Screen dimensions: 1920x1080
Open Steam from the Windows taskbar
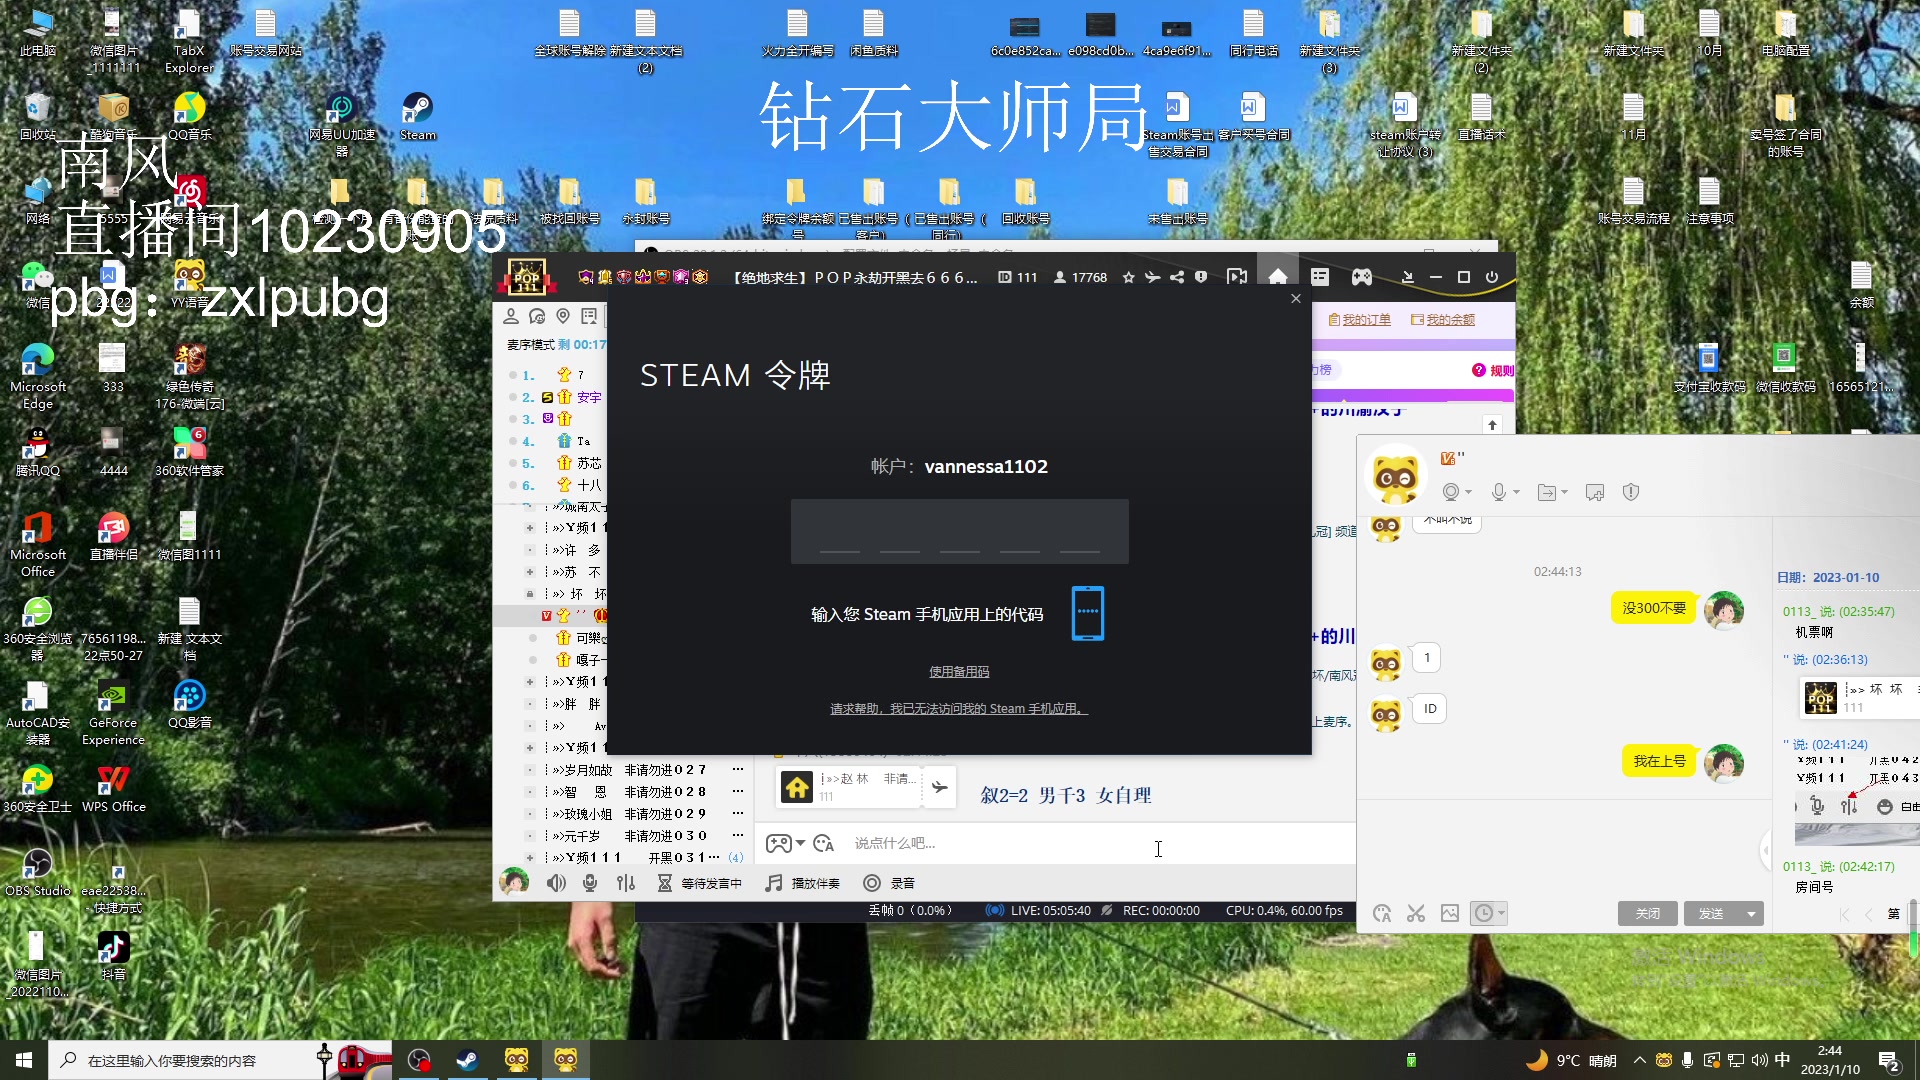[467, 1060]
